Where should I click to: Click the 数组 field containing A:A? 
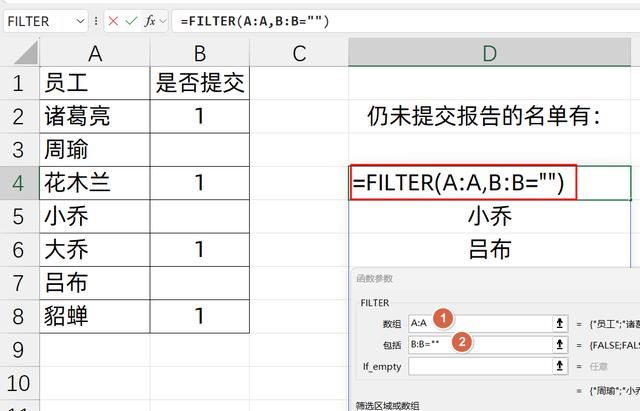point(480,324)
